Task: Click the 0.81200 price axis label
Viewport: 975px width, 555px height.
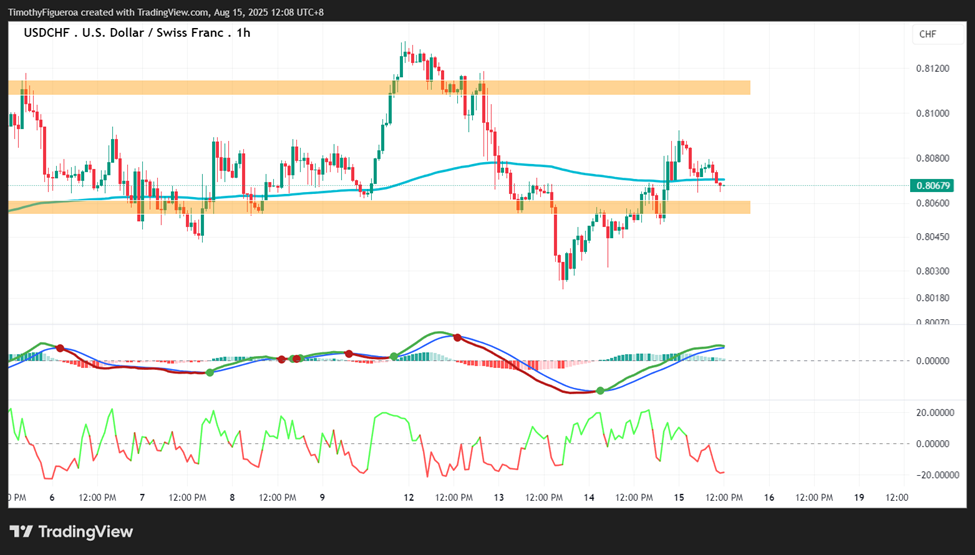Action: [933, 68]
